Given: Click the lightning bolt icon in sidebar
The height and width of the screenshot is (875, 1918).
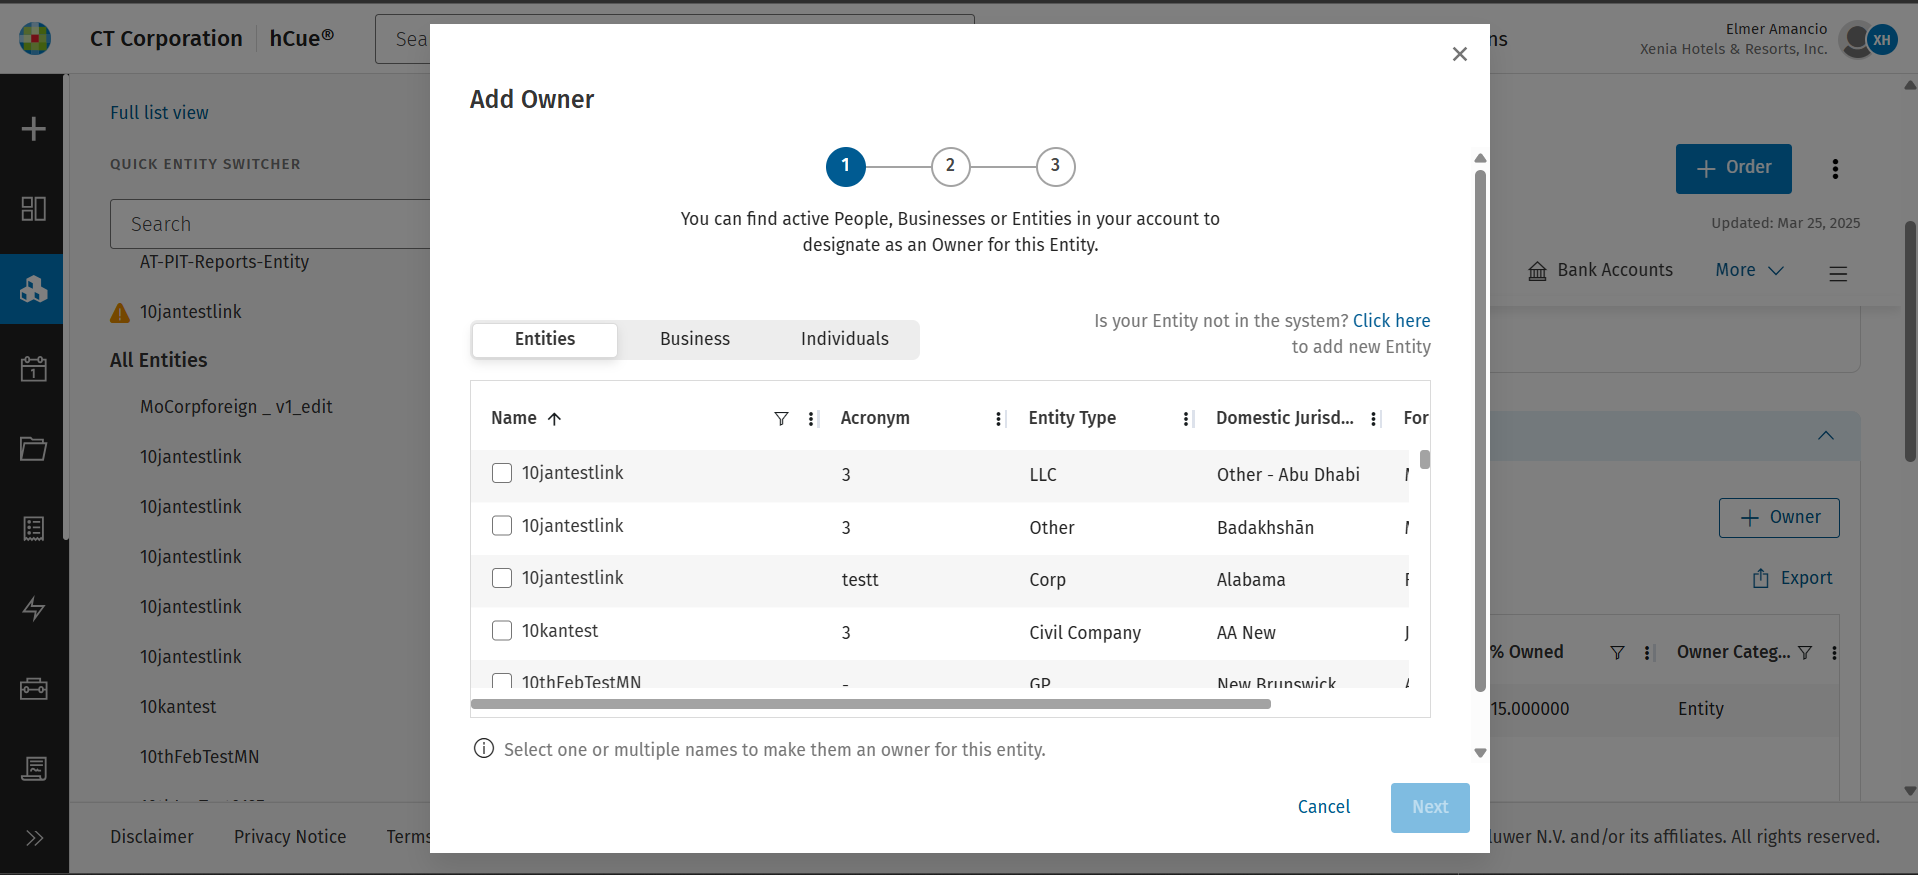Looking at the screenshot, I should (x=34, y=609).
